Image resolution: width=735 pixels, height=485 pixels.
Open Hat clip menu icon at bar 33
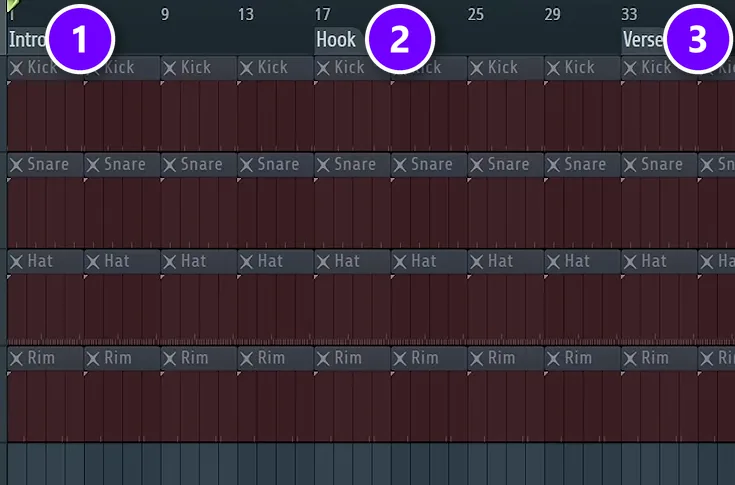[630, 262]
